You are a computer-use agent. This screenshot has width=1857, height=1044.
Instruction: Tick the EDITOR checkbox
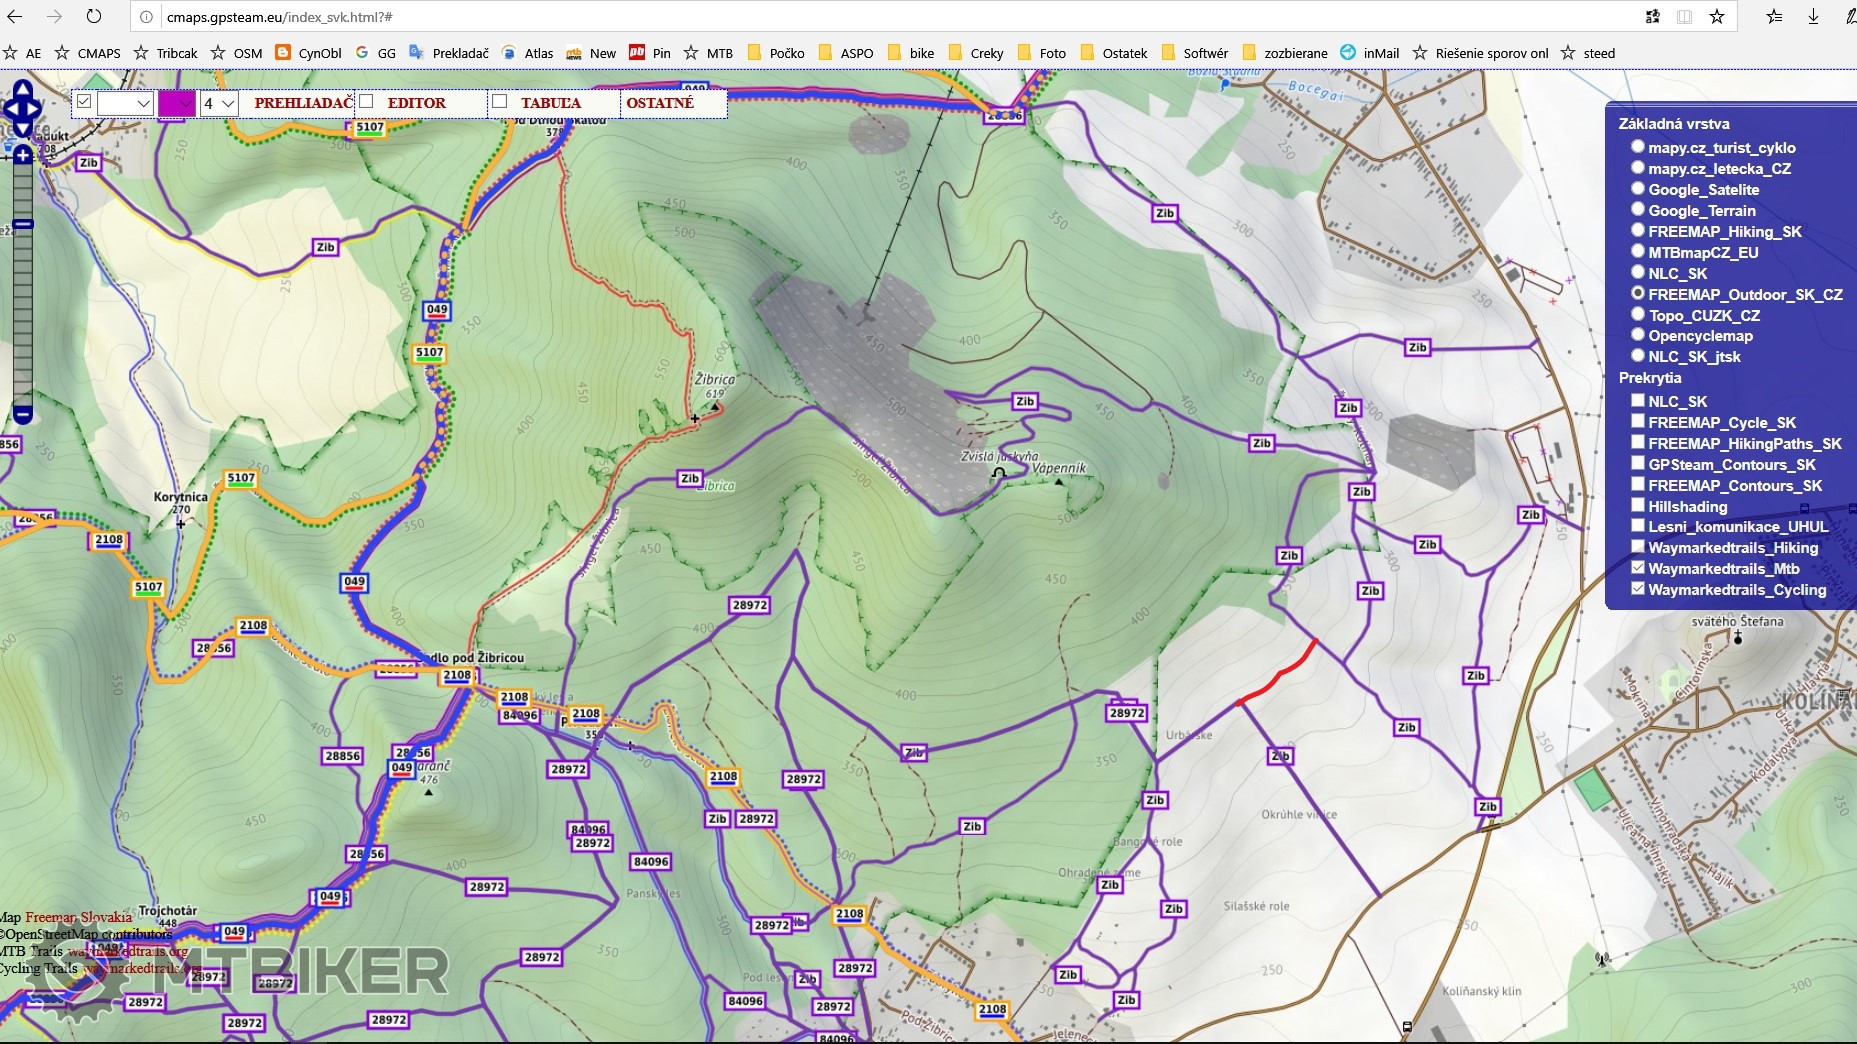click(366, 102)
